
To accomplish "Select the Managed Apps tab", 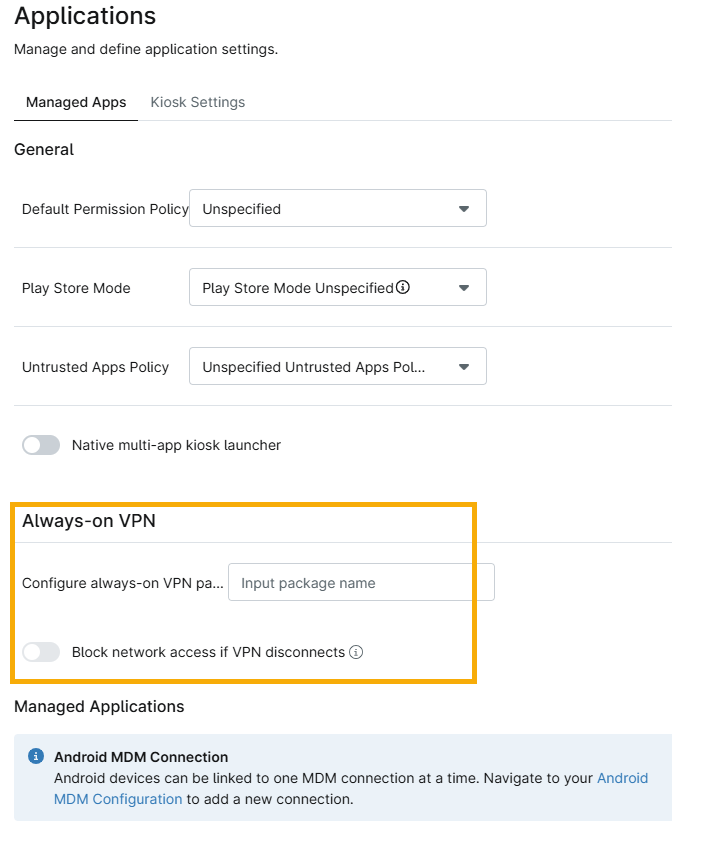I will pos(76,102).
